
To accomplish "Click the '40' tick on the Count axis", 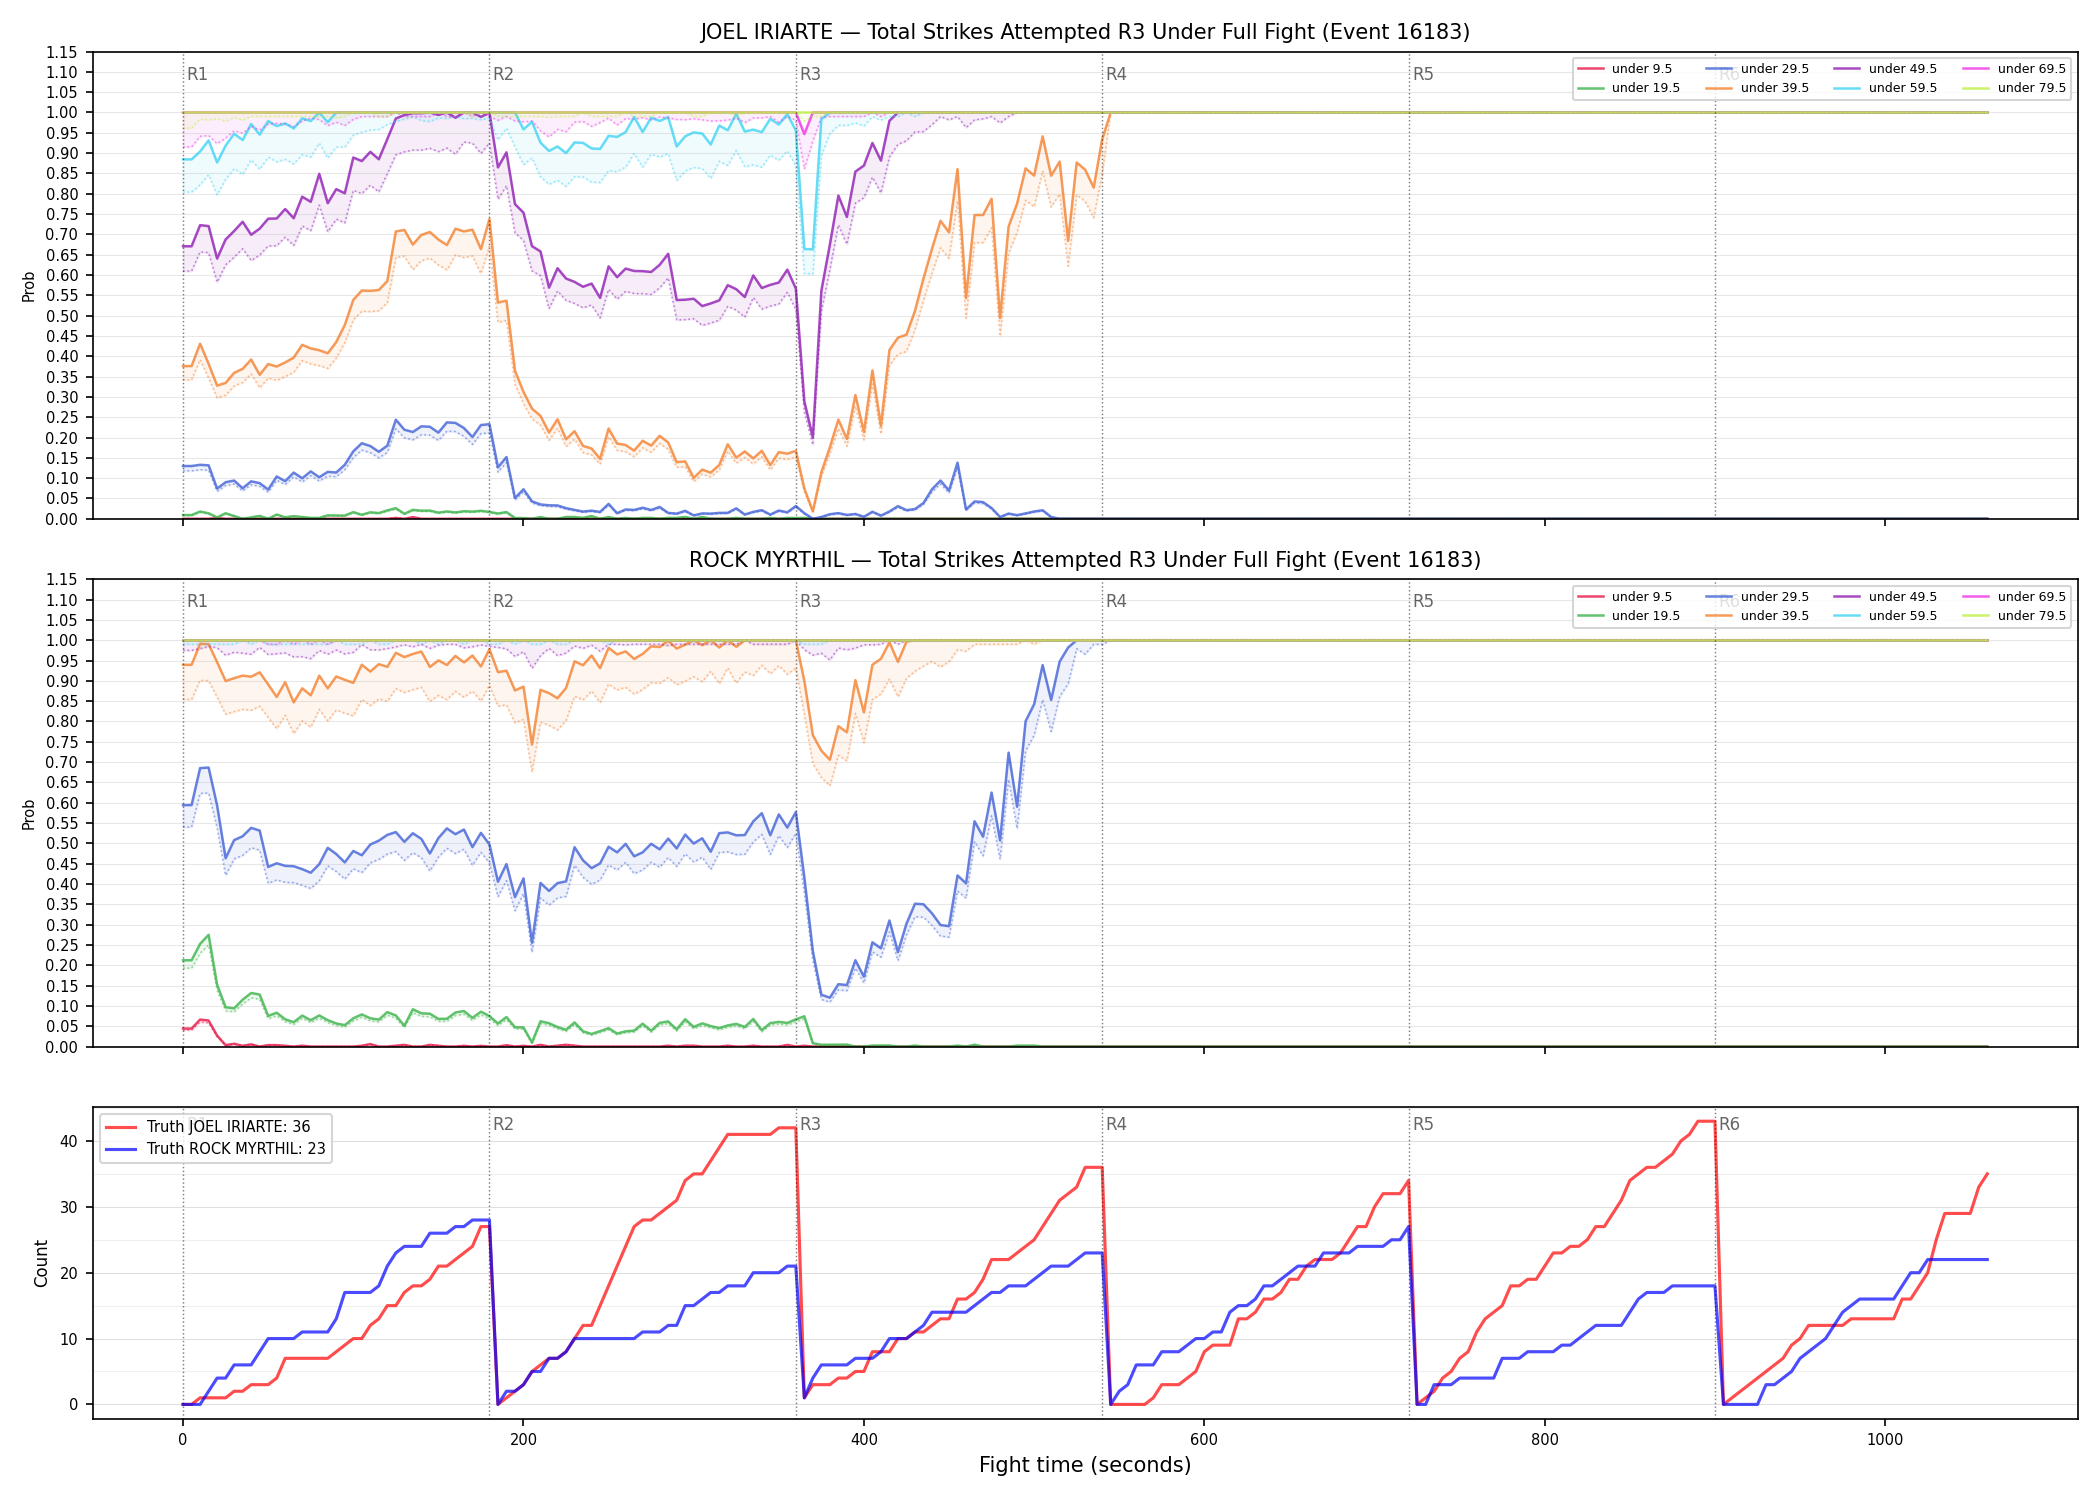I will pyautogui.click(x=68, y=1141).
